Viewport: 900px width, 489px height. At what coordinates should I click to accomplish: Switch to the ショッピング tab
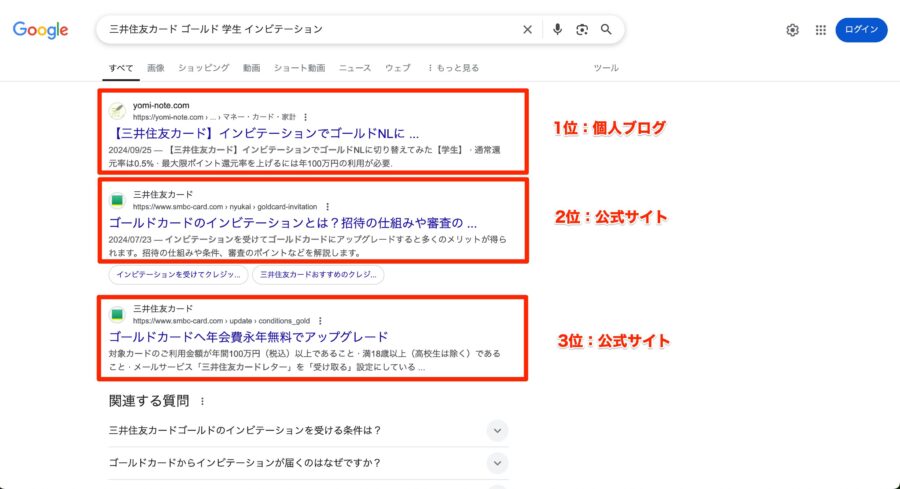point(203,68)
